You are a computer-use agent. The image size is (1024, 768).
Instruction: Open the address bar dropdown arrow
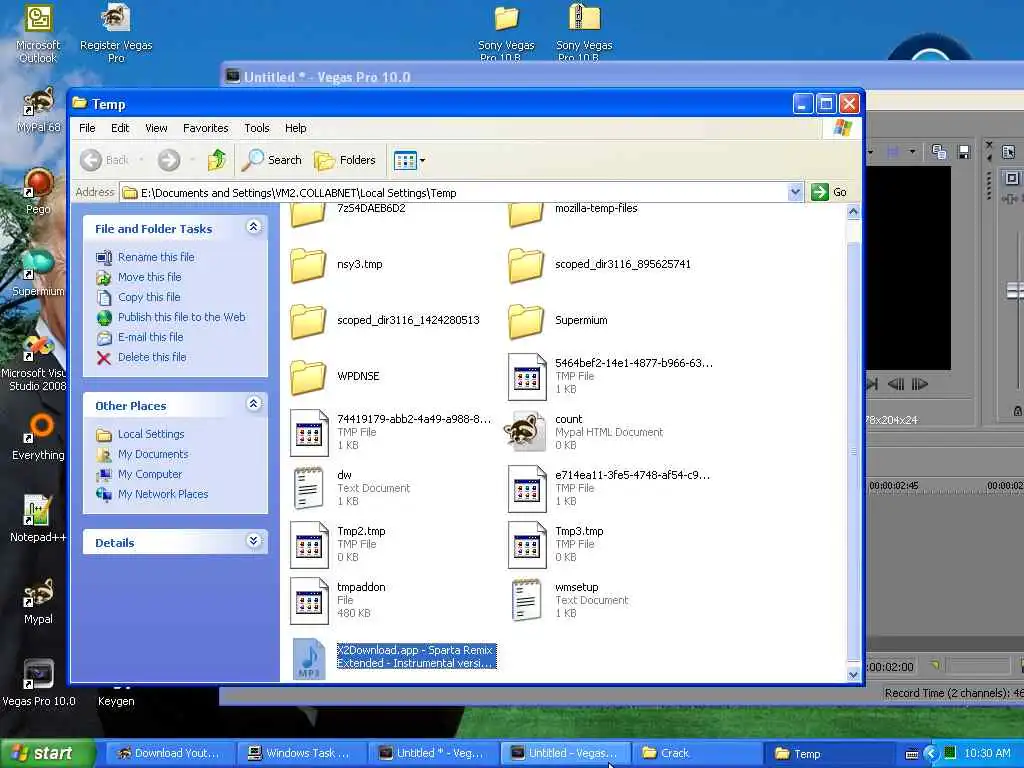[x=795, y=192]
